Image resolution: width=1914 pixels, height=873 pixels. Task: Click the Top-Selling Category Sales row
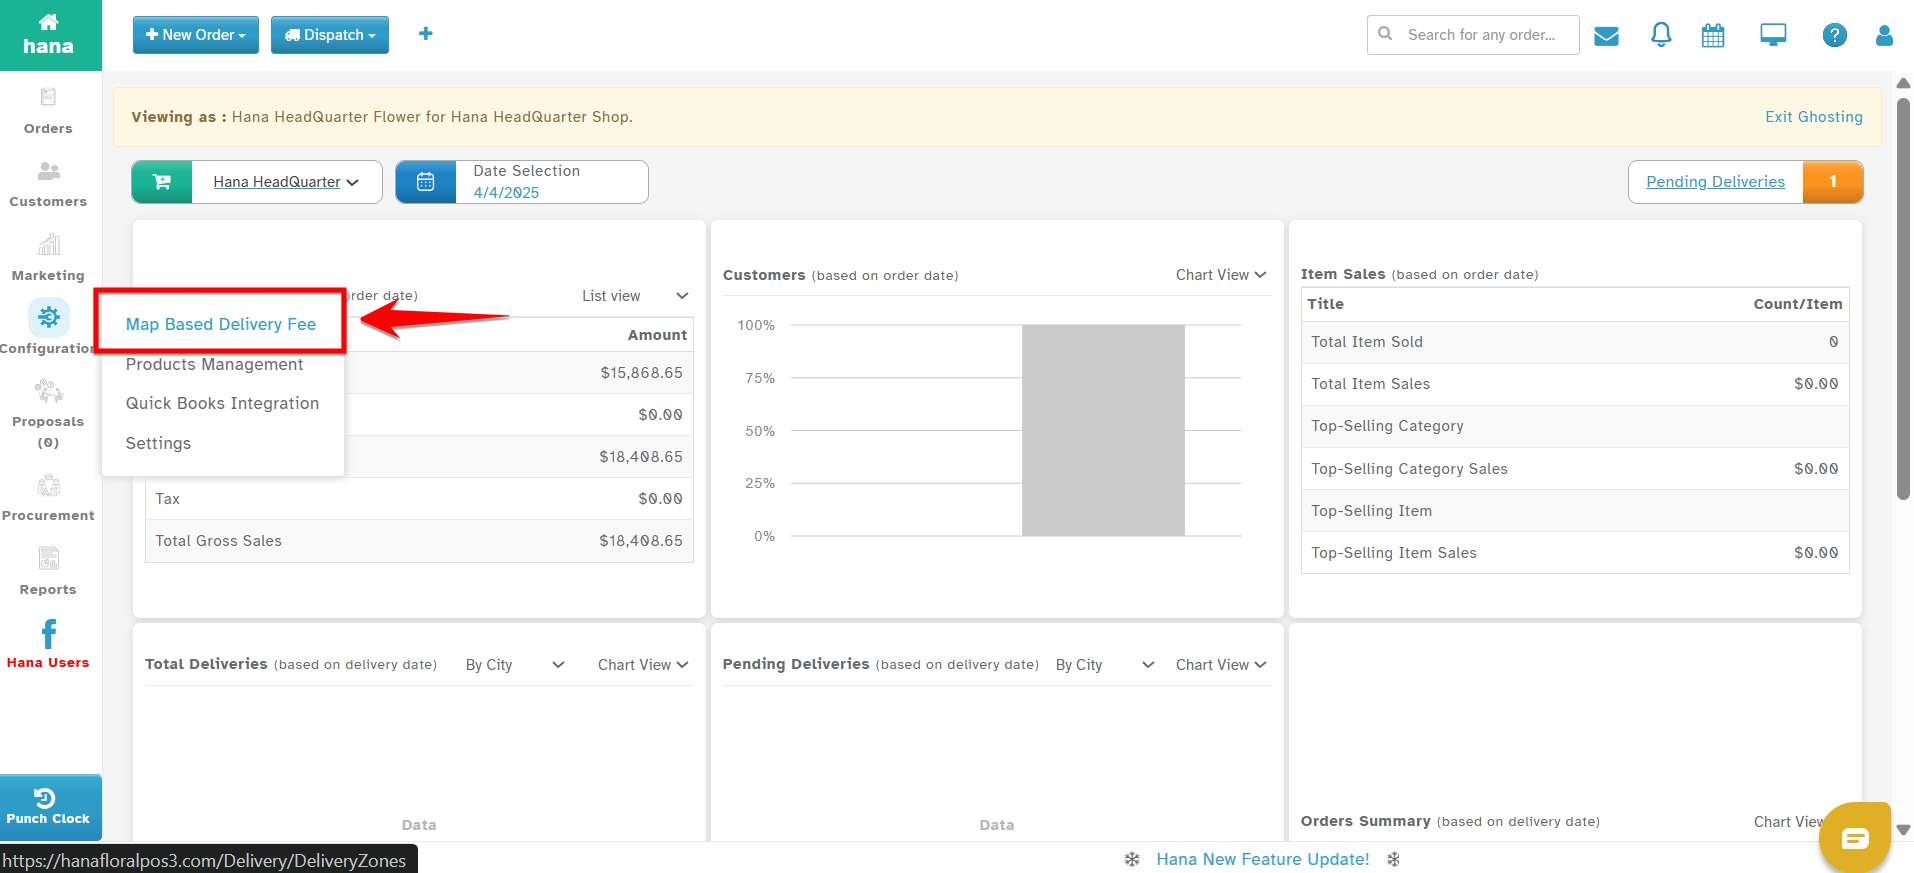[x=1574, y=469]
